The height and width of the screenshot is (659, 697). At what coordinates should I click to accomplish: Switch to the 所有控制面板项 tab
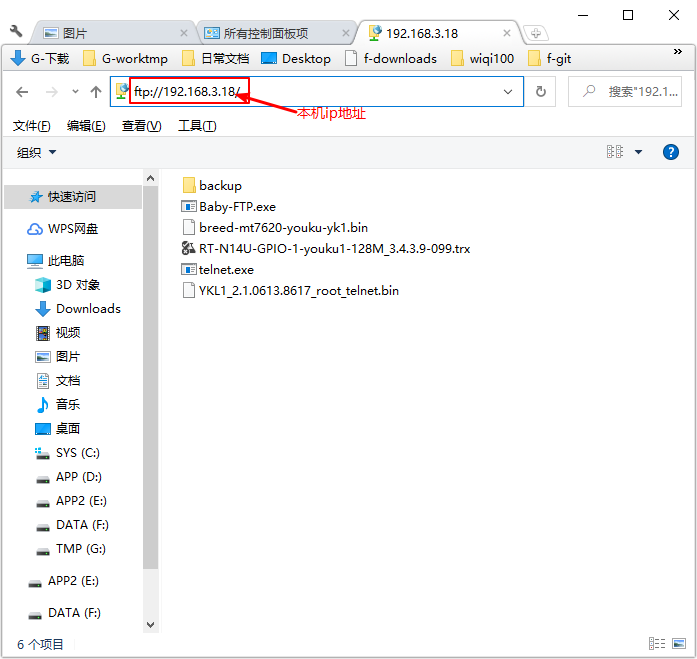pyautogui.click(x=276, y=33)
